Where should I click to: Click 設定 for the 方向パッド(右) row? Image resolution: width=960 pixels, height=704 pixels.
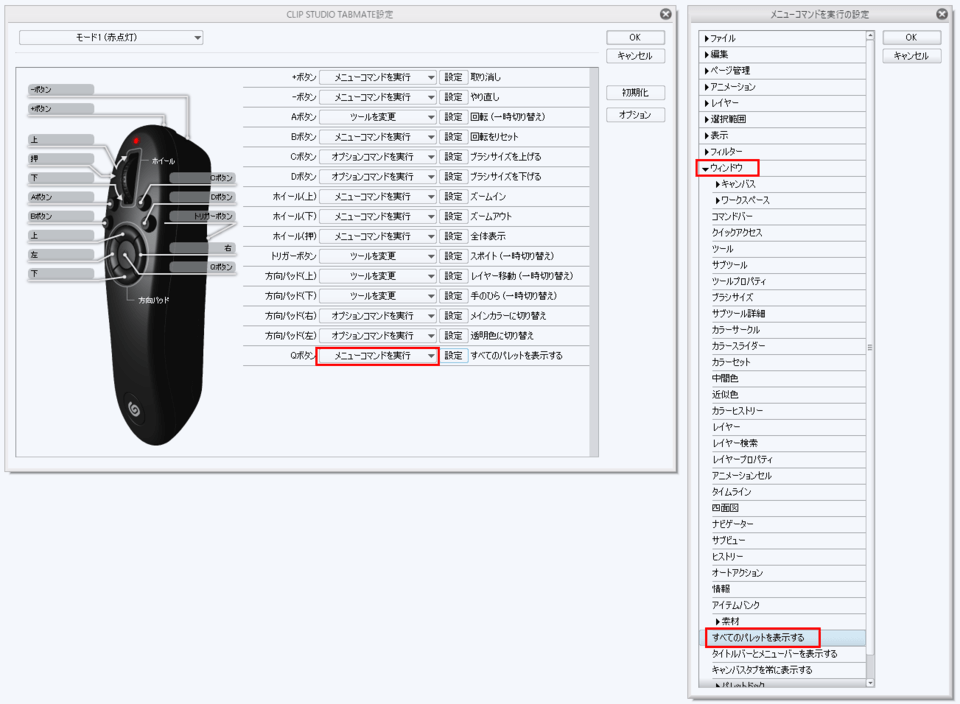454,316
